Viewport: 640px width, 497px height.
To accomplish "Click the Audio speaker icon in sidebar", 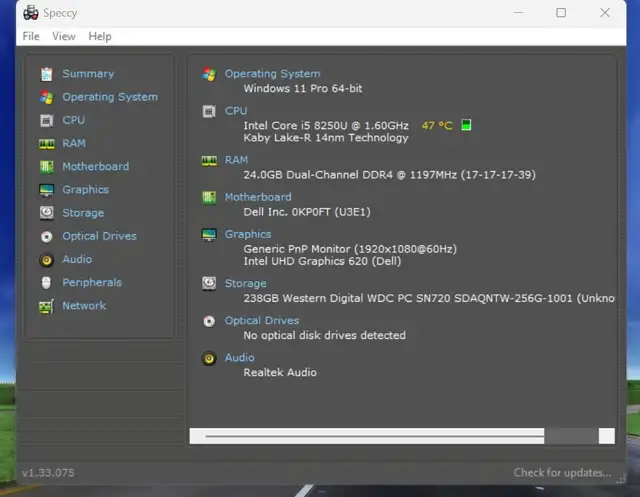I will pos(47,260).
